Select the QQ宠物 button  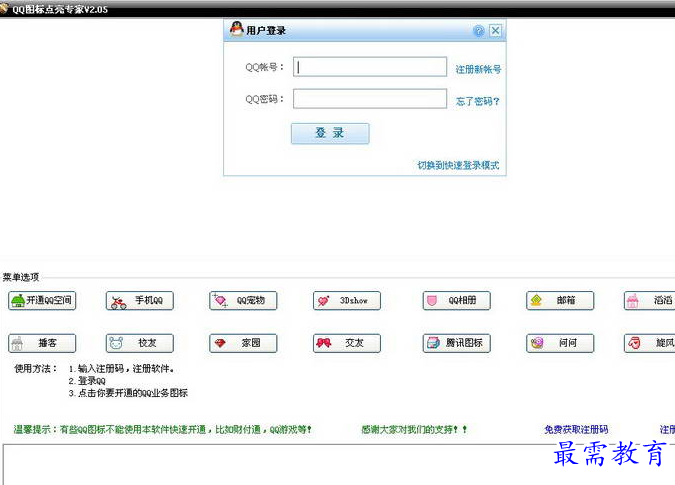[243, 300]
